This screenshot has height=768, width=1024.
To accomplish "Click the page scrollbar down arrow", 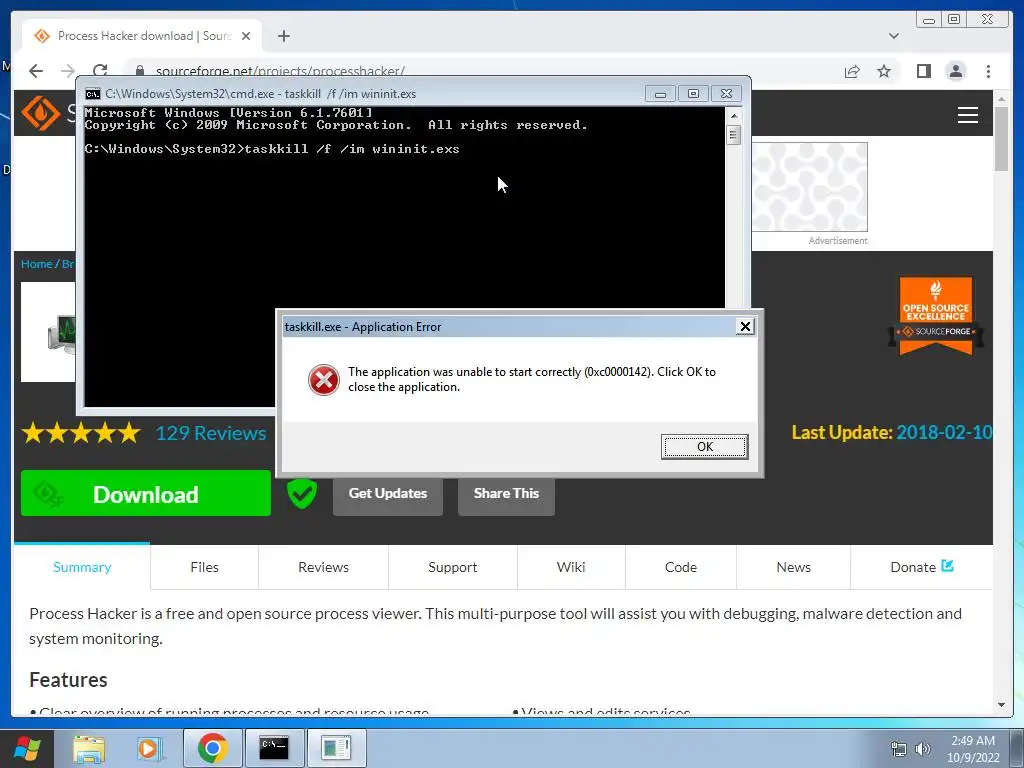I will tap(1001, 705).
